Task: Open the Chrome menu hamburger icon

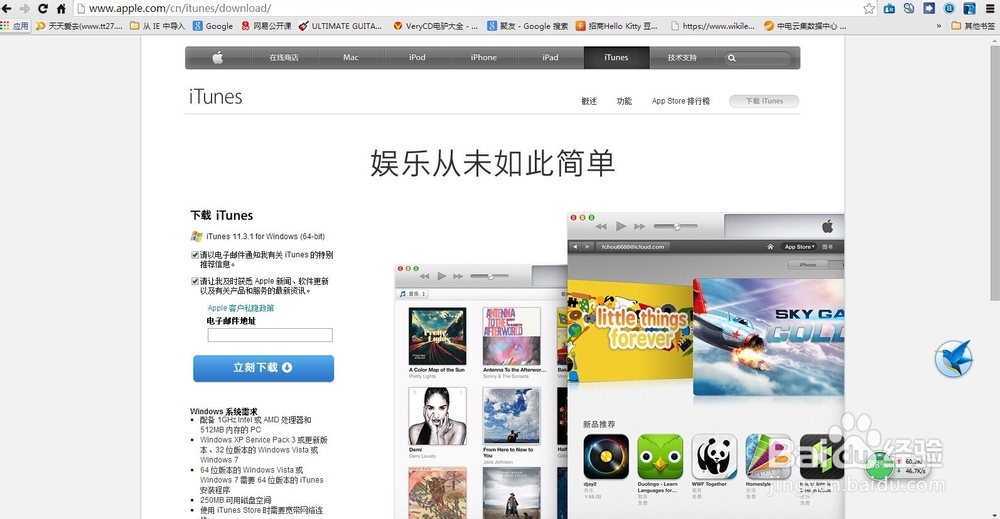Action: tap(990, 8)
